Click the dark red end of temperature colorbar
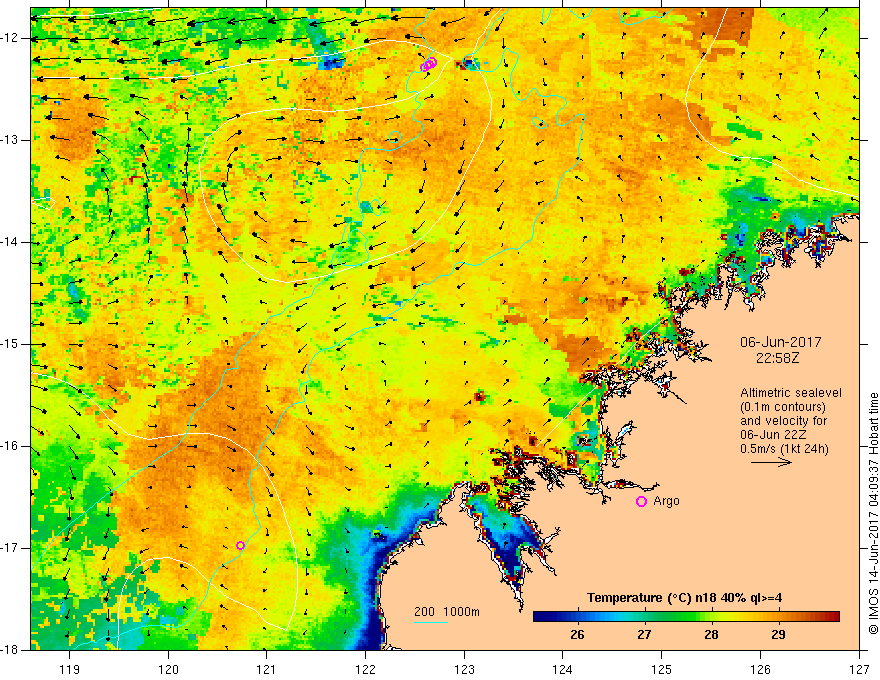Viewport: 880px width, 680px height. click(833, 617)
